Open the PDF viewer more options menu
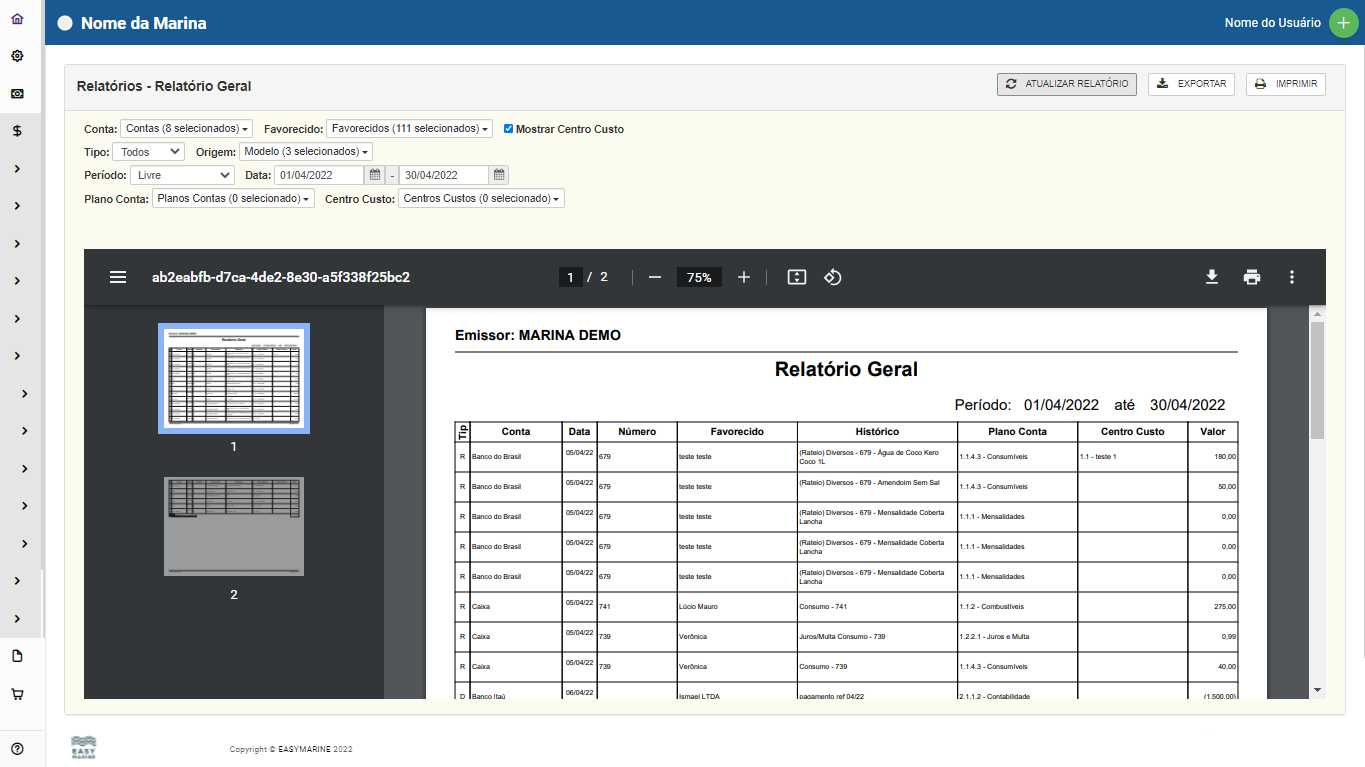Image resolution: width=1365 pixels, height=767 pixels. (x=1292, y=277)
